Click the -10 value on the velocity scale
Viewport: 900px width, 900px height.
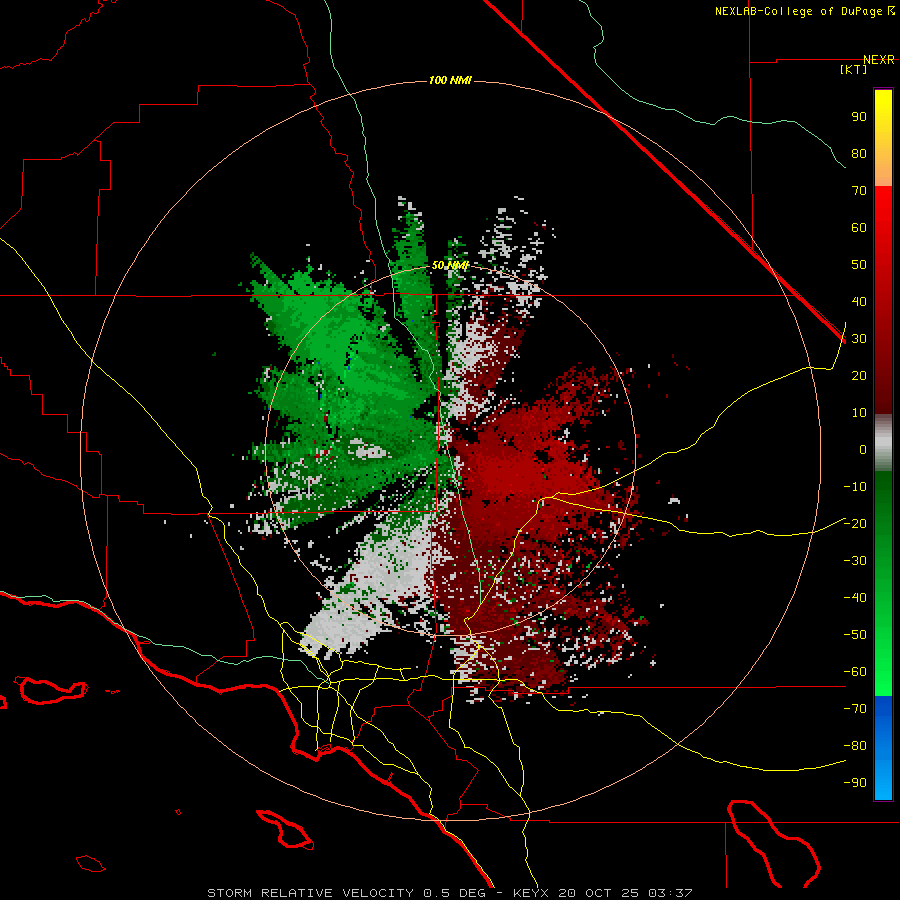tap(855, 487)
